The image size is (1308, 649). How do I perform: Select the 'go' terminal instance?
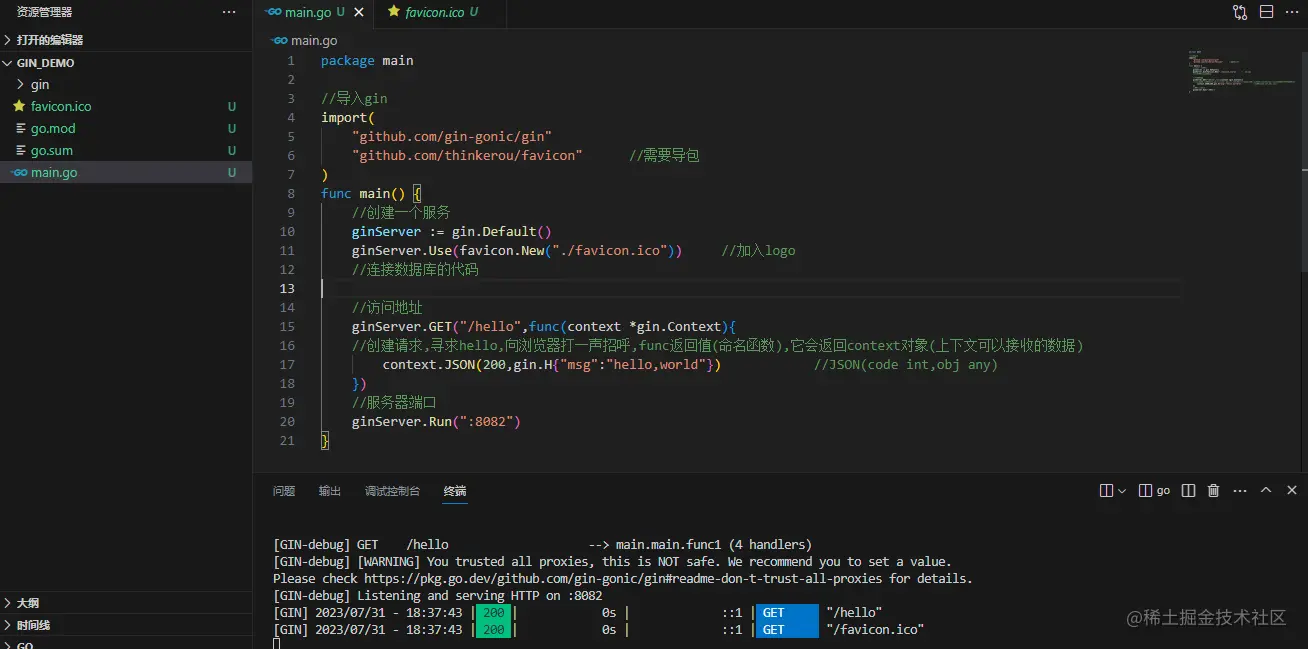(x=1155, y=491)
